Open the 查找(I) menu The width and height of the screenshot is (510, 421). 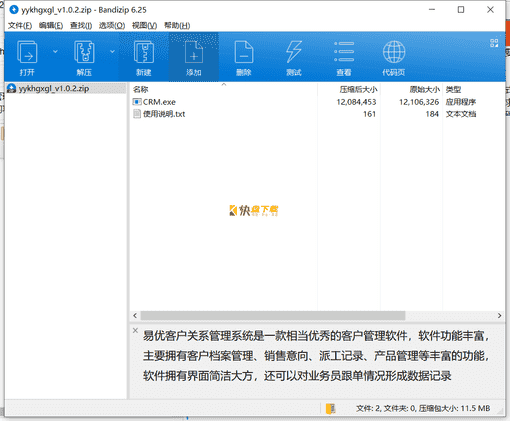point(81,25)
